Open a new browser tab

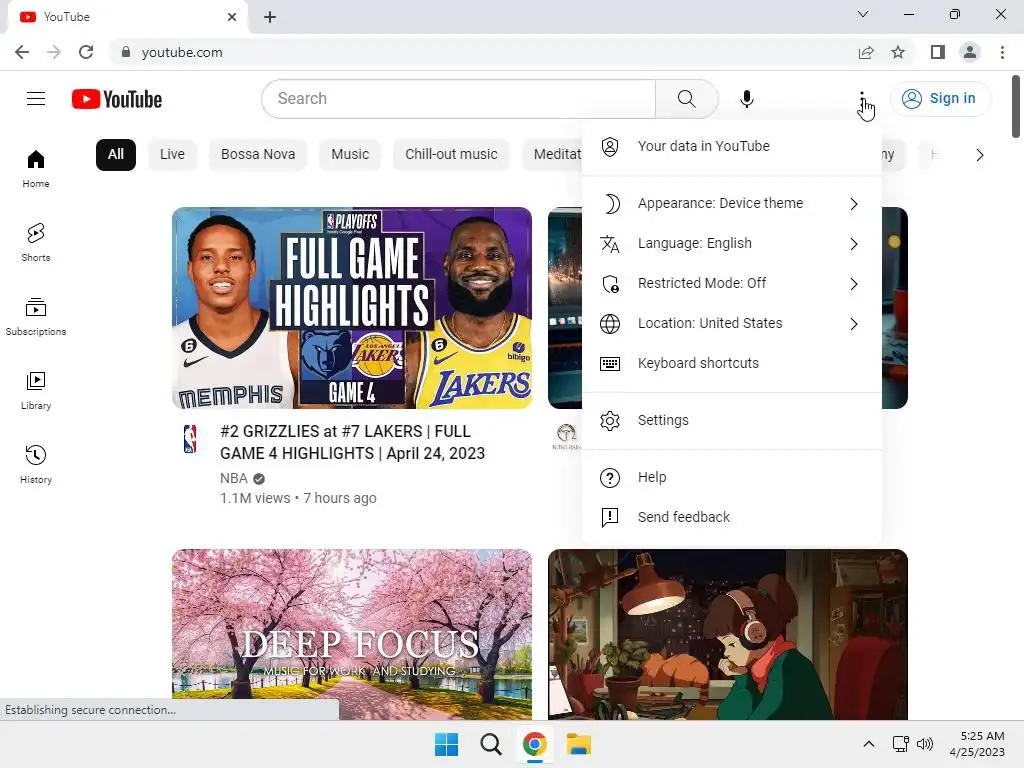[x=270, y=17]
